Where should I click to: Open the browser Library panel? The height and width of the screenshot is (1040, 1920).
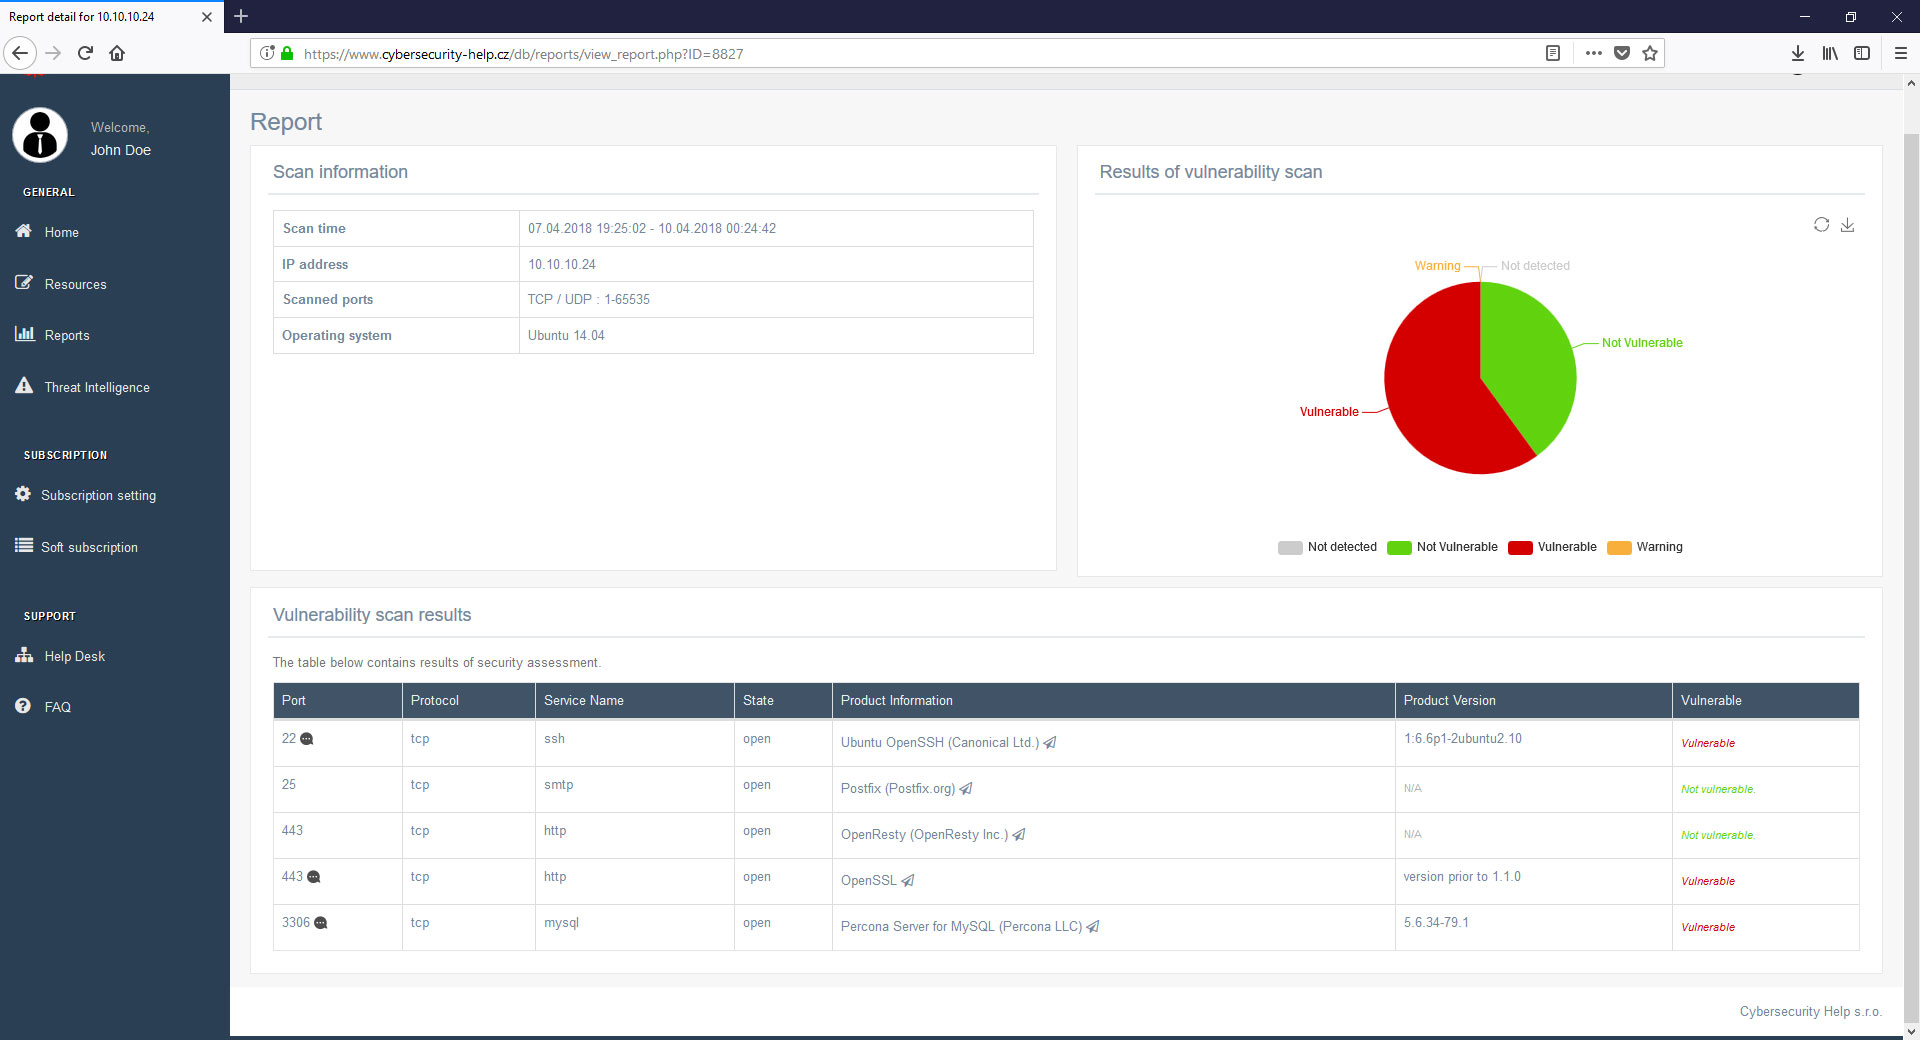coord(1830,53)
